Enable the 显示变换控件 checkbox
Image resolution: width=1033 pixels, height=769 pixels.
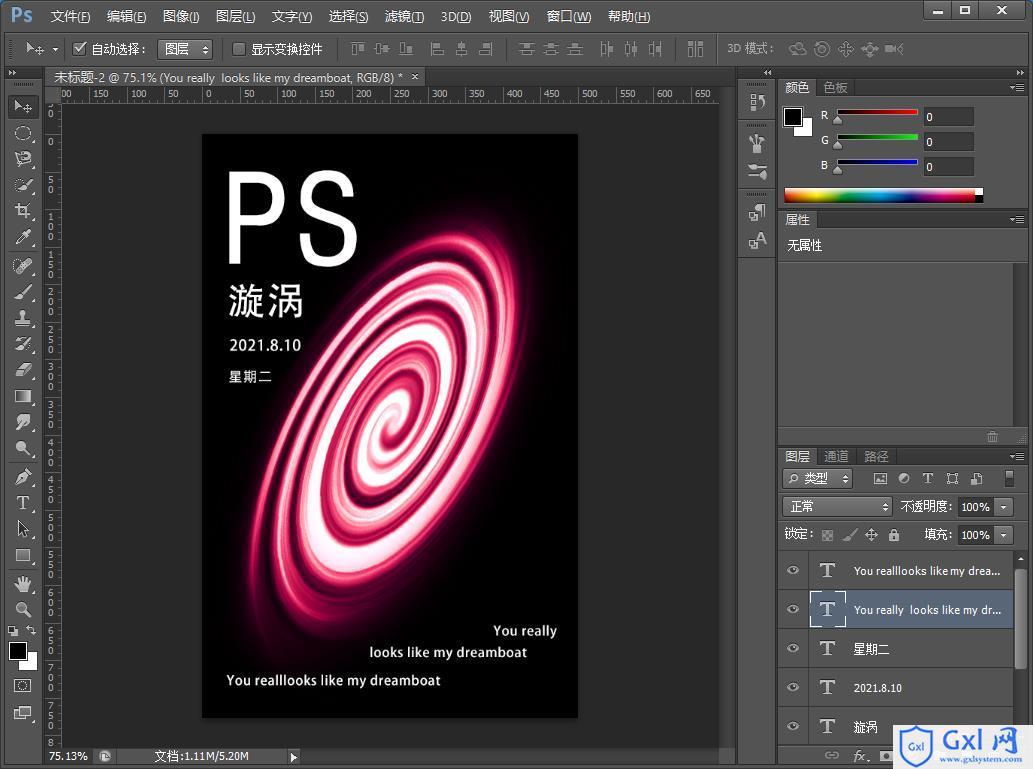238,49
